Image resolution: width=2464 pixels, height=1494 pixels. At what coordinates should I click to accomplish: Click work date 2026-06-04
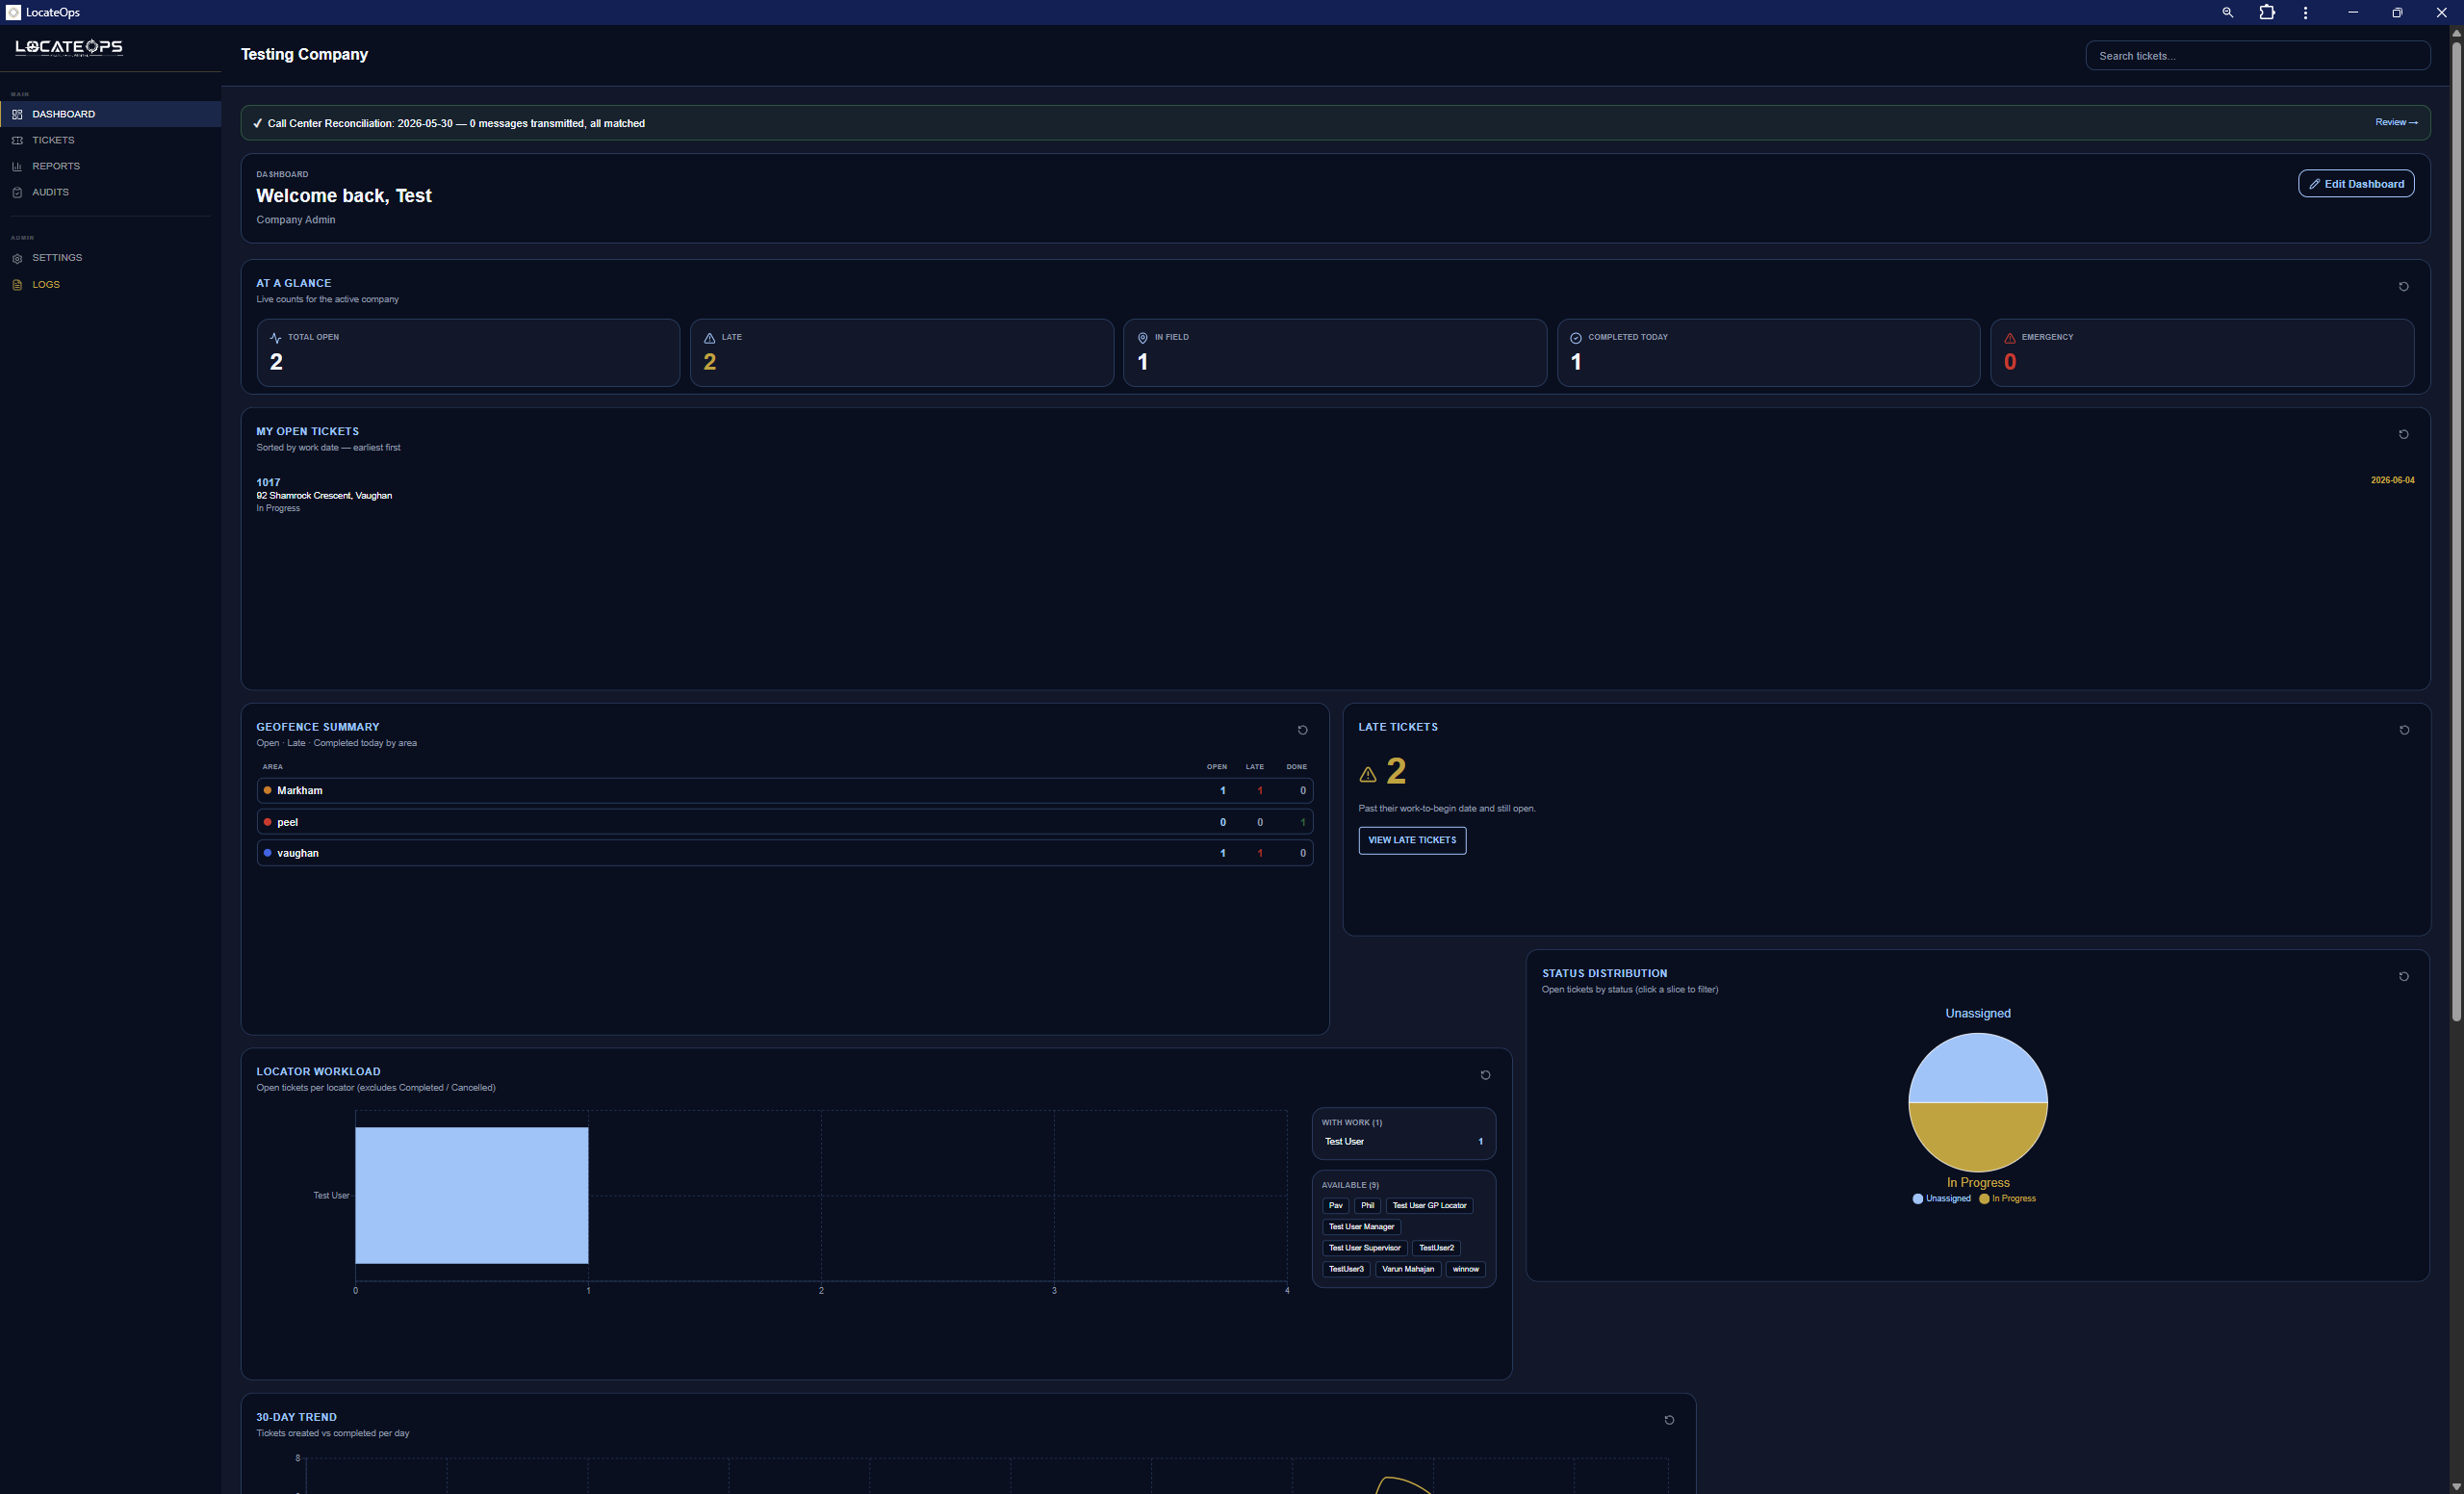tap(2392, 480)
